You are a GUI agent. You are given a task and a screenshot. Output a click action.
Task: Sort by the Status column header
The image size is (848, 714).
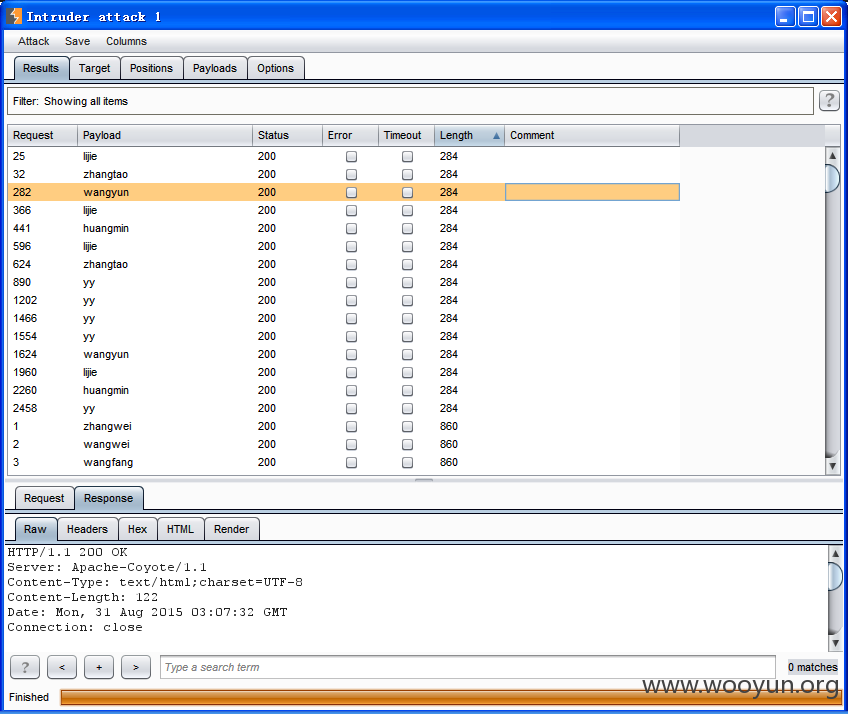tap(287, 135)
